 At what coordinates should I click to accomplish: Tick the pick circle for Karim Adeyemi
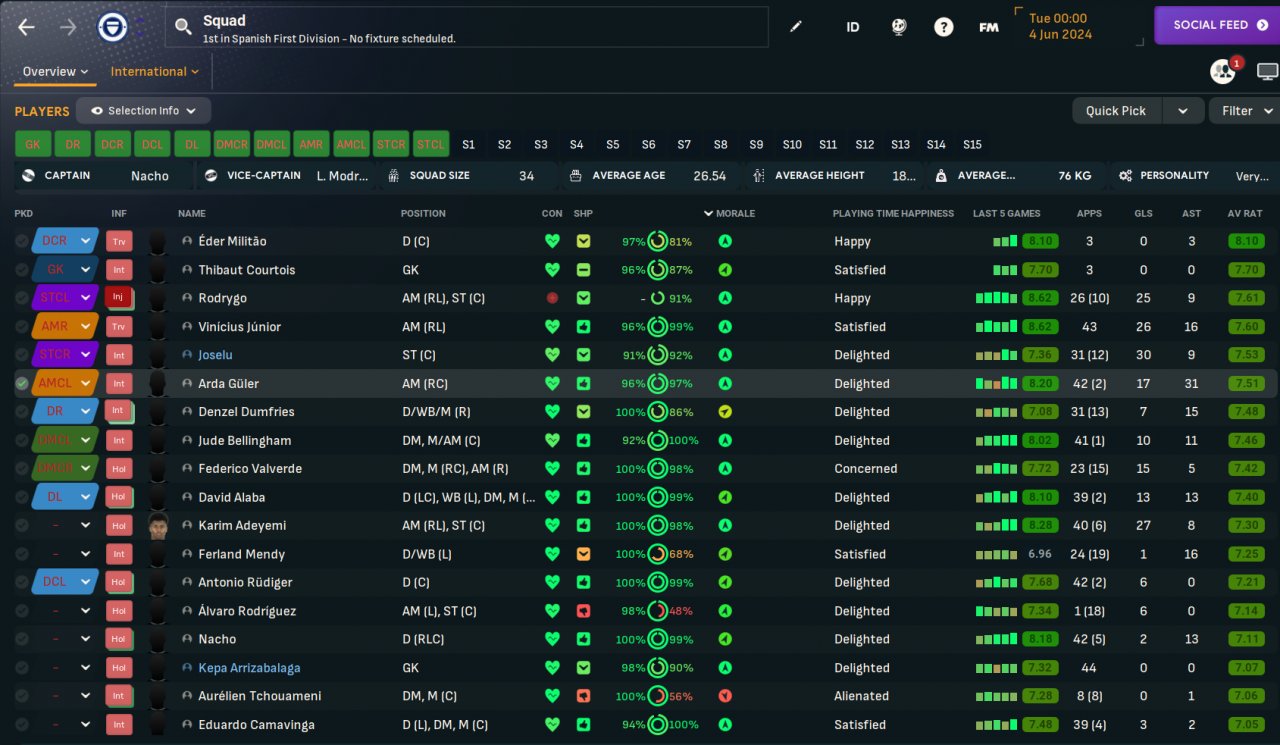(22, 525)
